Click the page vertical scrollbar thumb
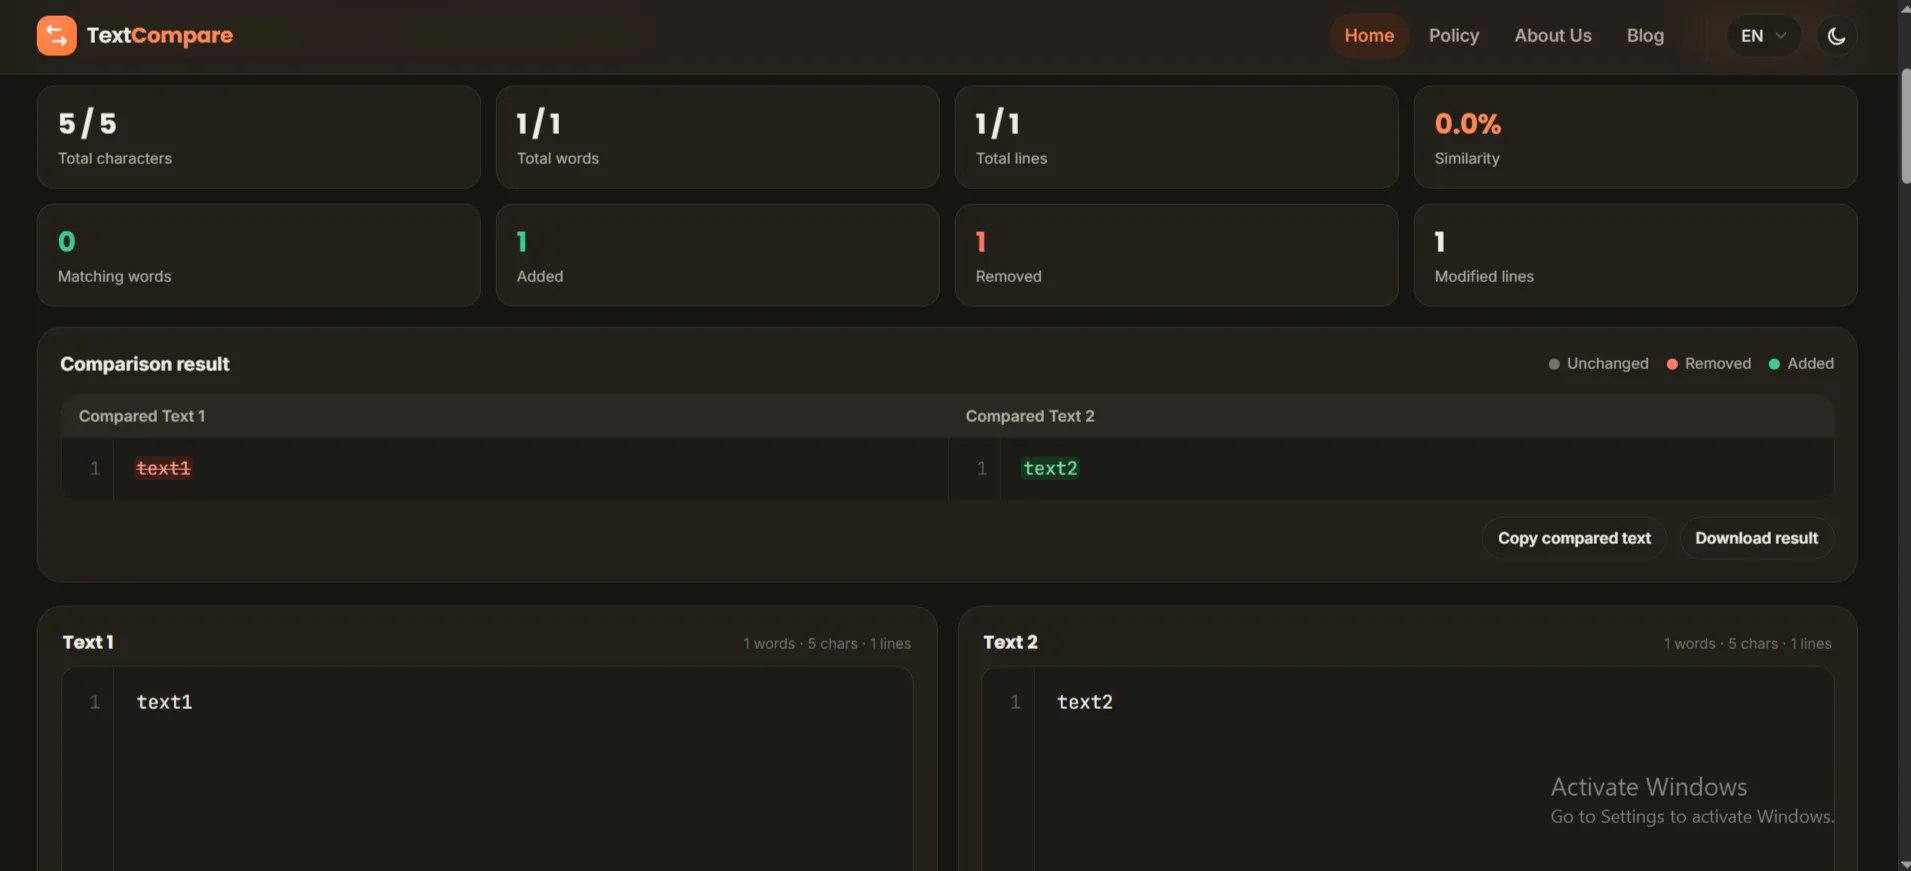Screen dimensions: 1911x871 click(1905, 126)
